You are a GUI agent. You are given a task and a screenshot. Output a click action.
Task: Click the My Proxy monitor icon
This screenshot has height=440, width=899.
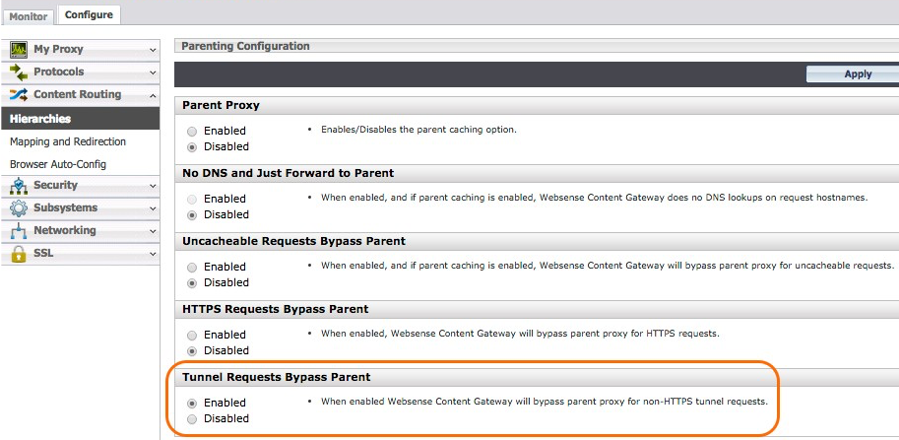coord(18,49)
